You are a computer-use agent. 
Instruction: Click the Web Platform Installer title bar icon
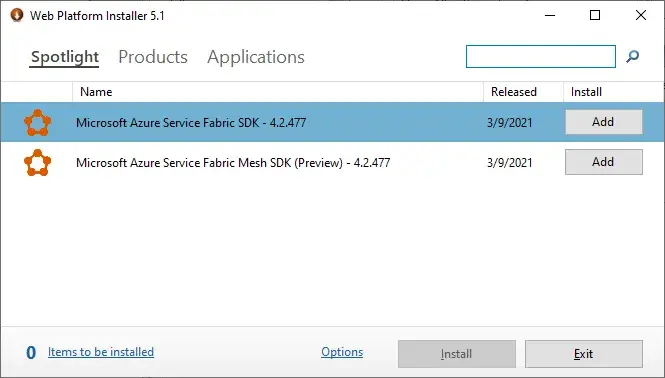tap(17, 15)
